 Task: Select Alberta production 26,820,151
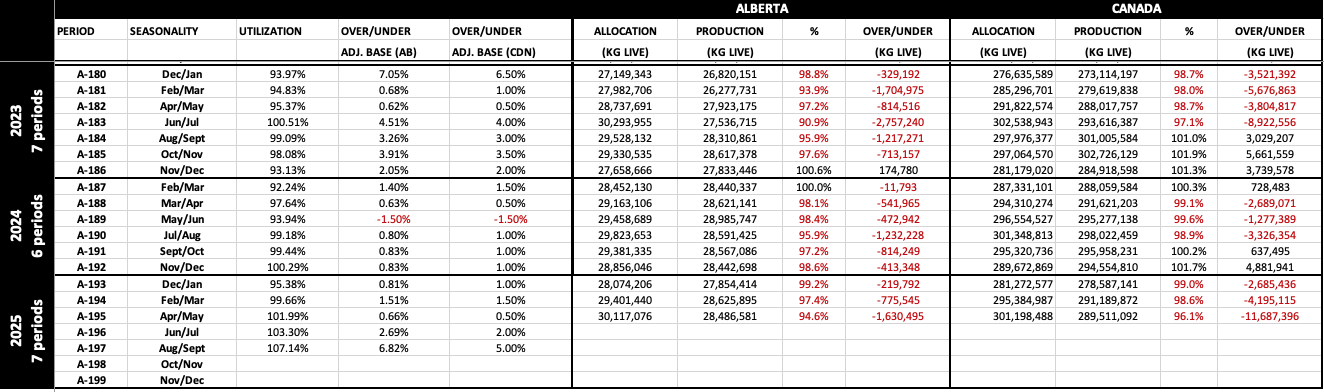coord(732,74)
